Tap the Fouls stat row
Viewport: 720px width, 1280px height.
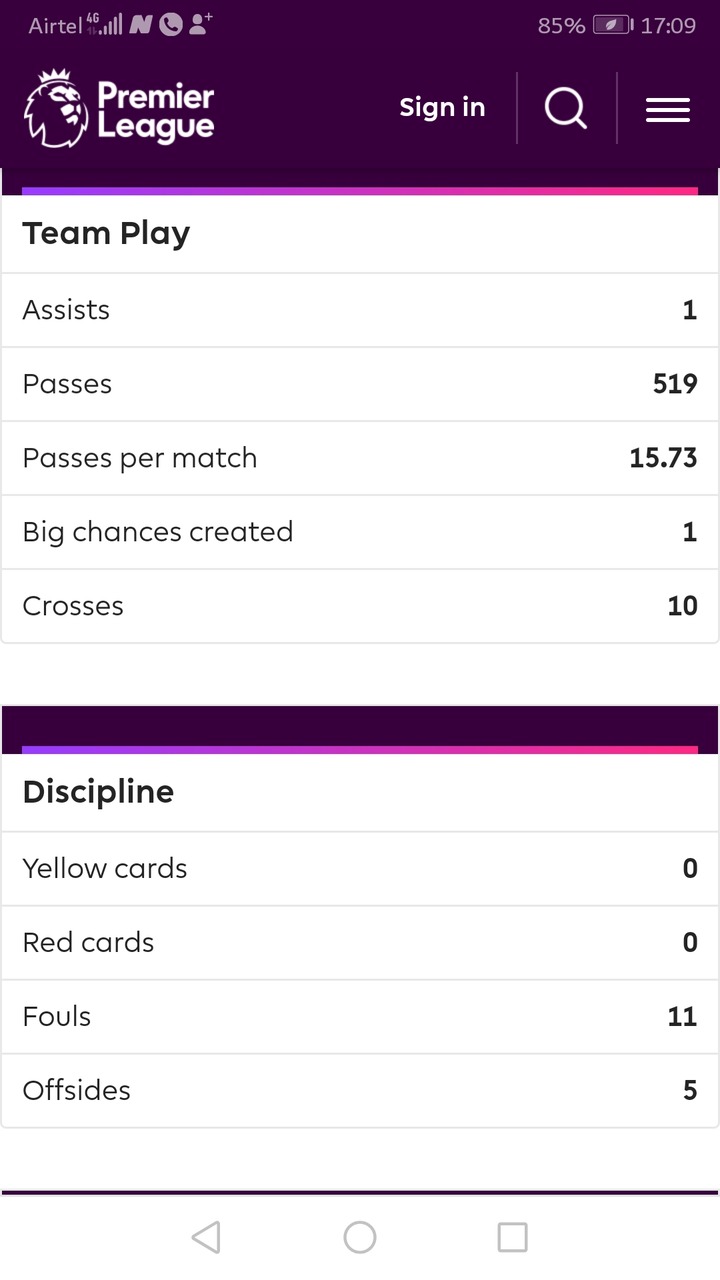360,1016
